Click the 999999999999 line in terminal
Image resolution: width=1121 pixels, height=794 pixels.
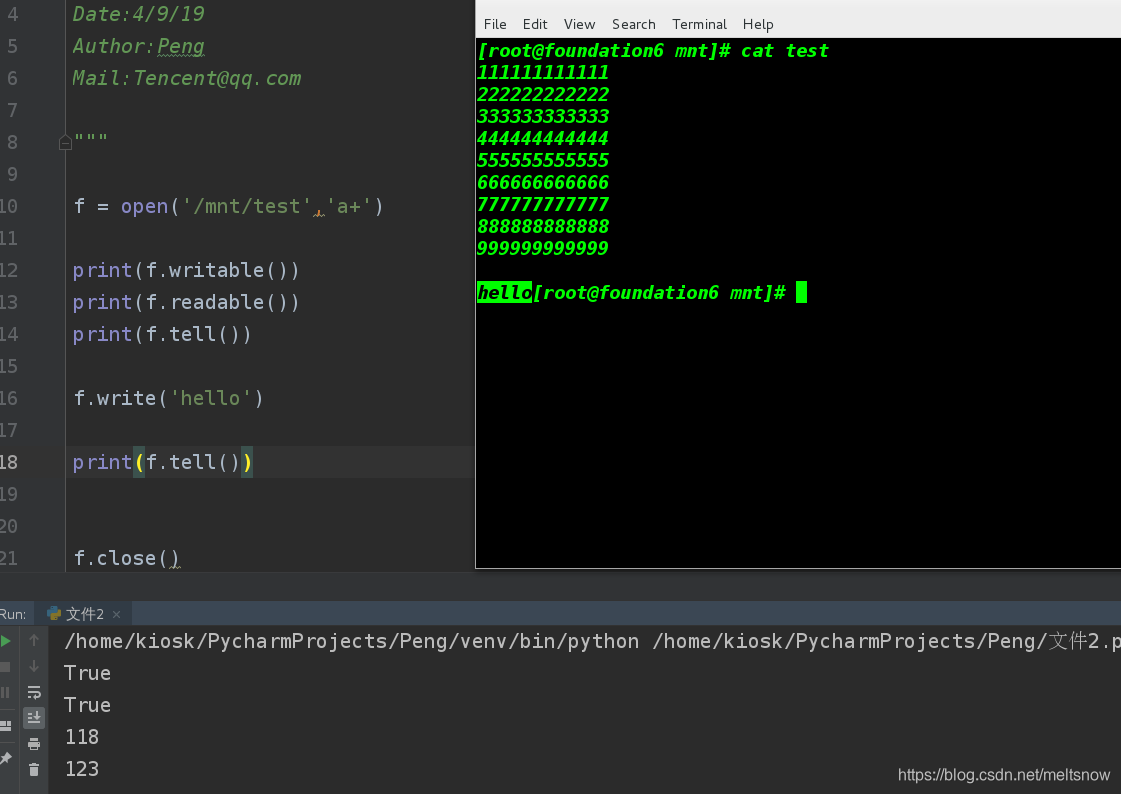(x=543, y=249)
